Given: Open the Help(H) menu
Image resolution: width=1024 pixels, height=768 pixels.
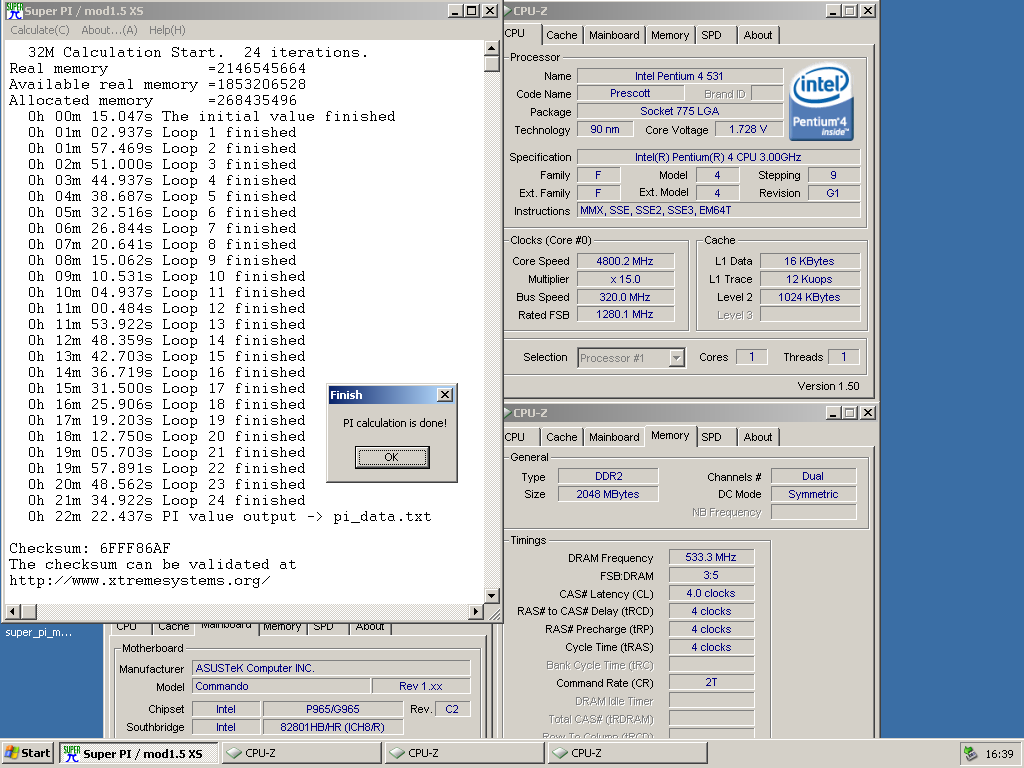Looking at the screenshot, I should (167, 30).
